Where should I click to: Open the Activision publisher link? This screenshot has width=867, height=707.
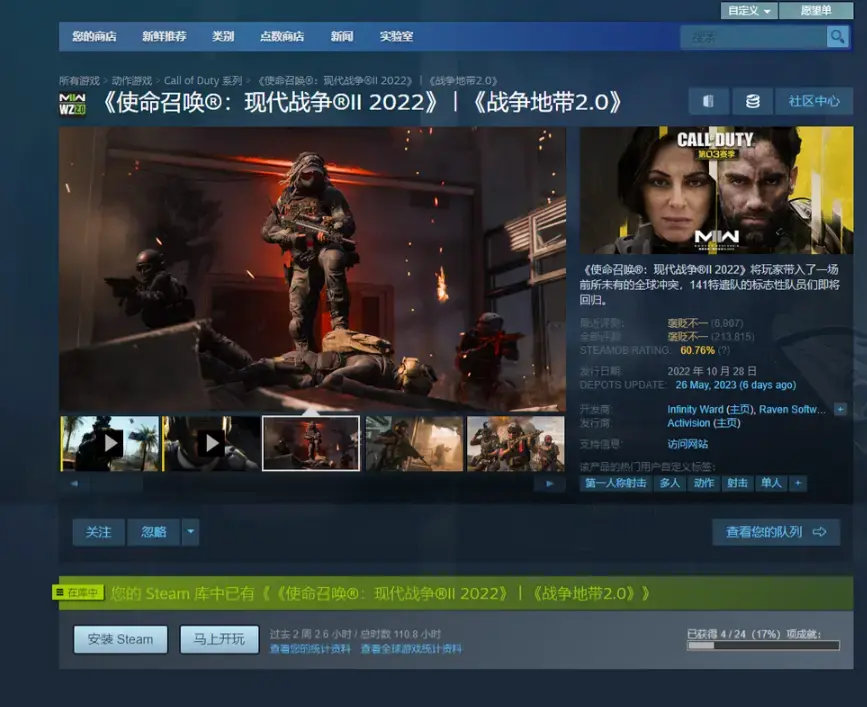pos(688,423)
